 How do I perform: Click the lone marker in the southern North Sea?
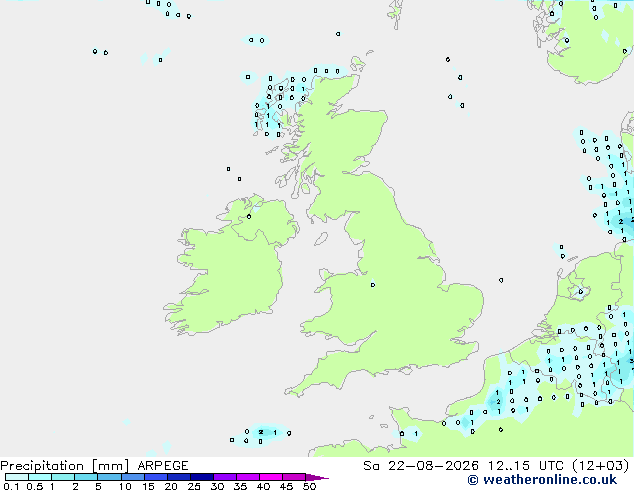tap(501, 280)
